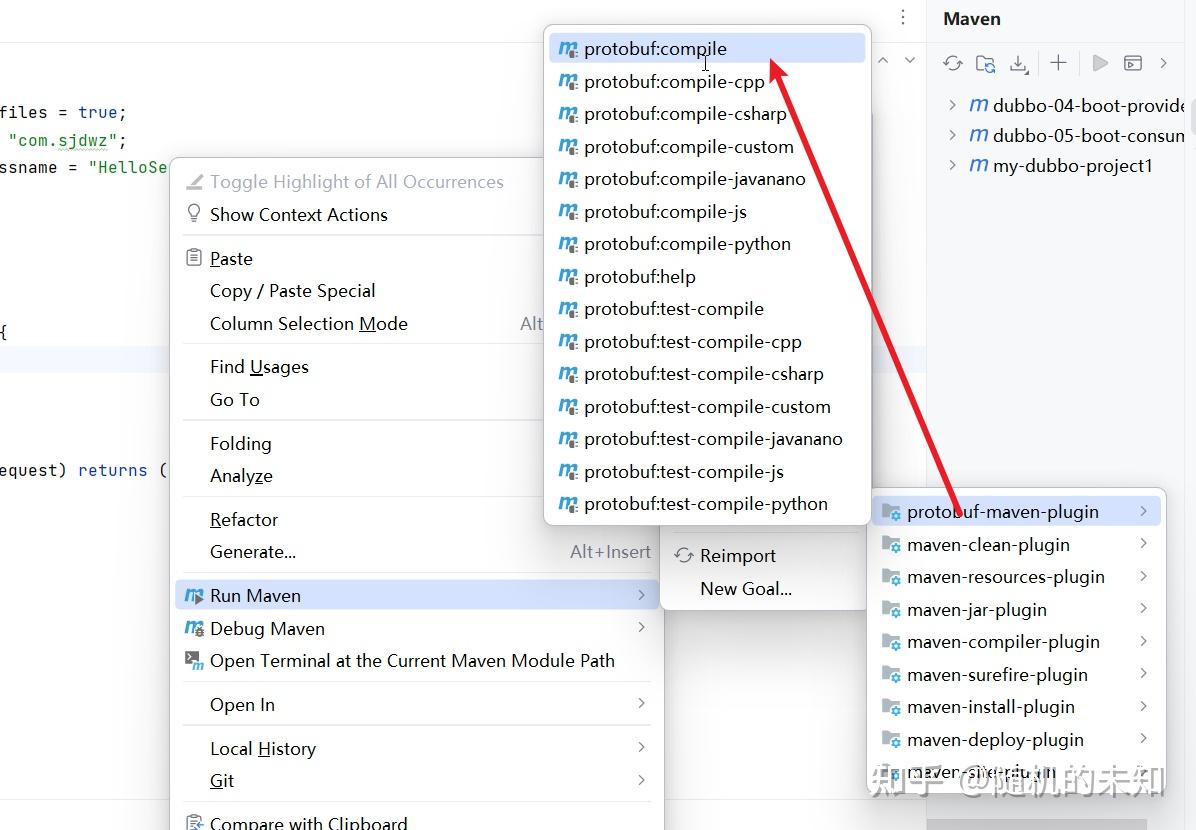This screenshot has width=1196, height=830.
Task: Select protobuf:compile-python goal
Action: pyautogui.click(x=687, y=244)
